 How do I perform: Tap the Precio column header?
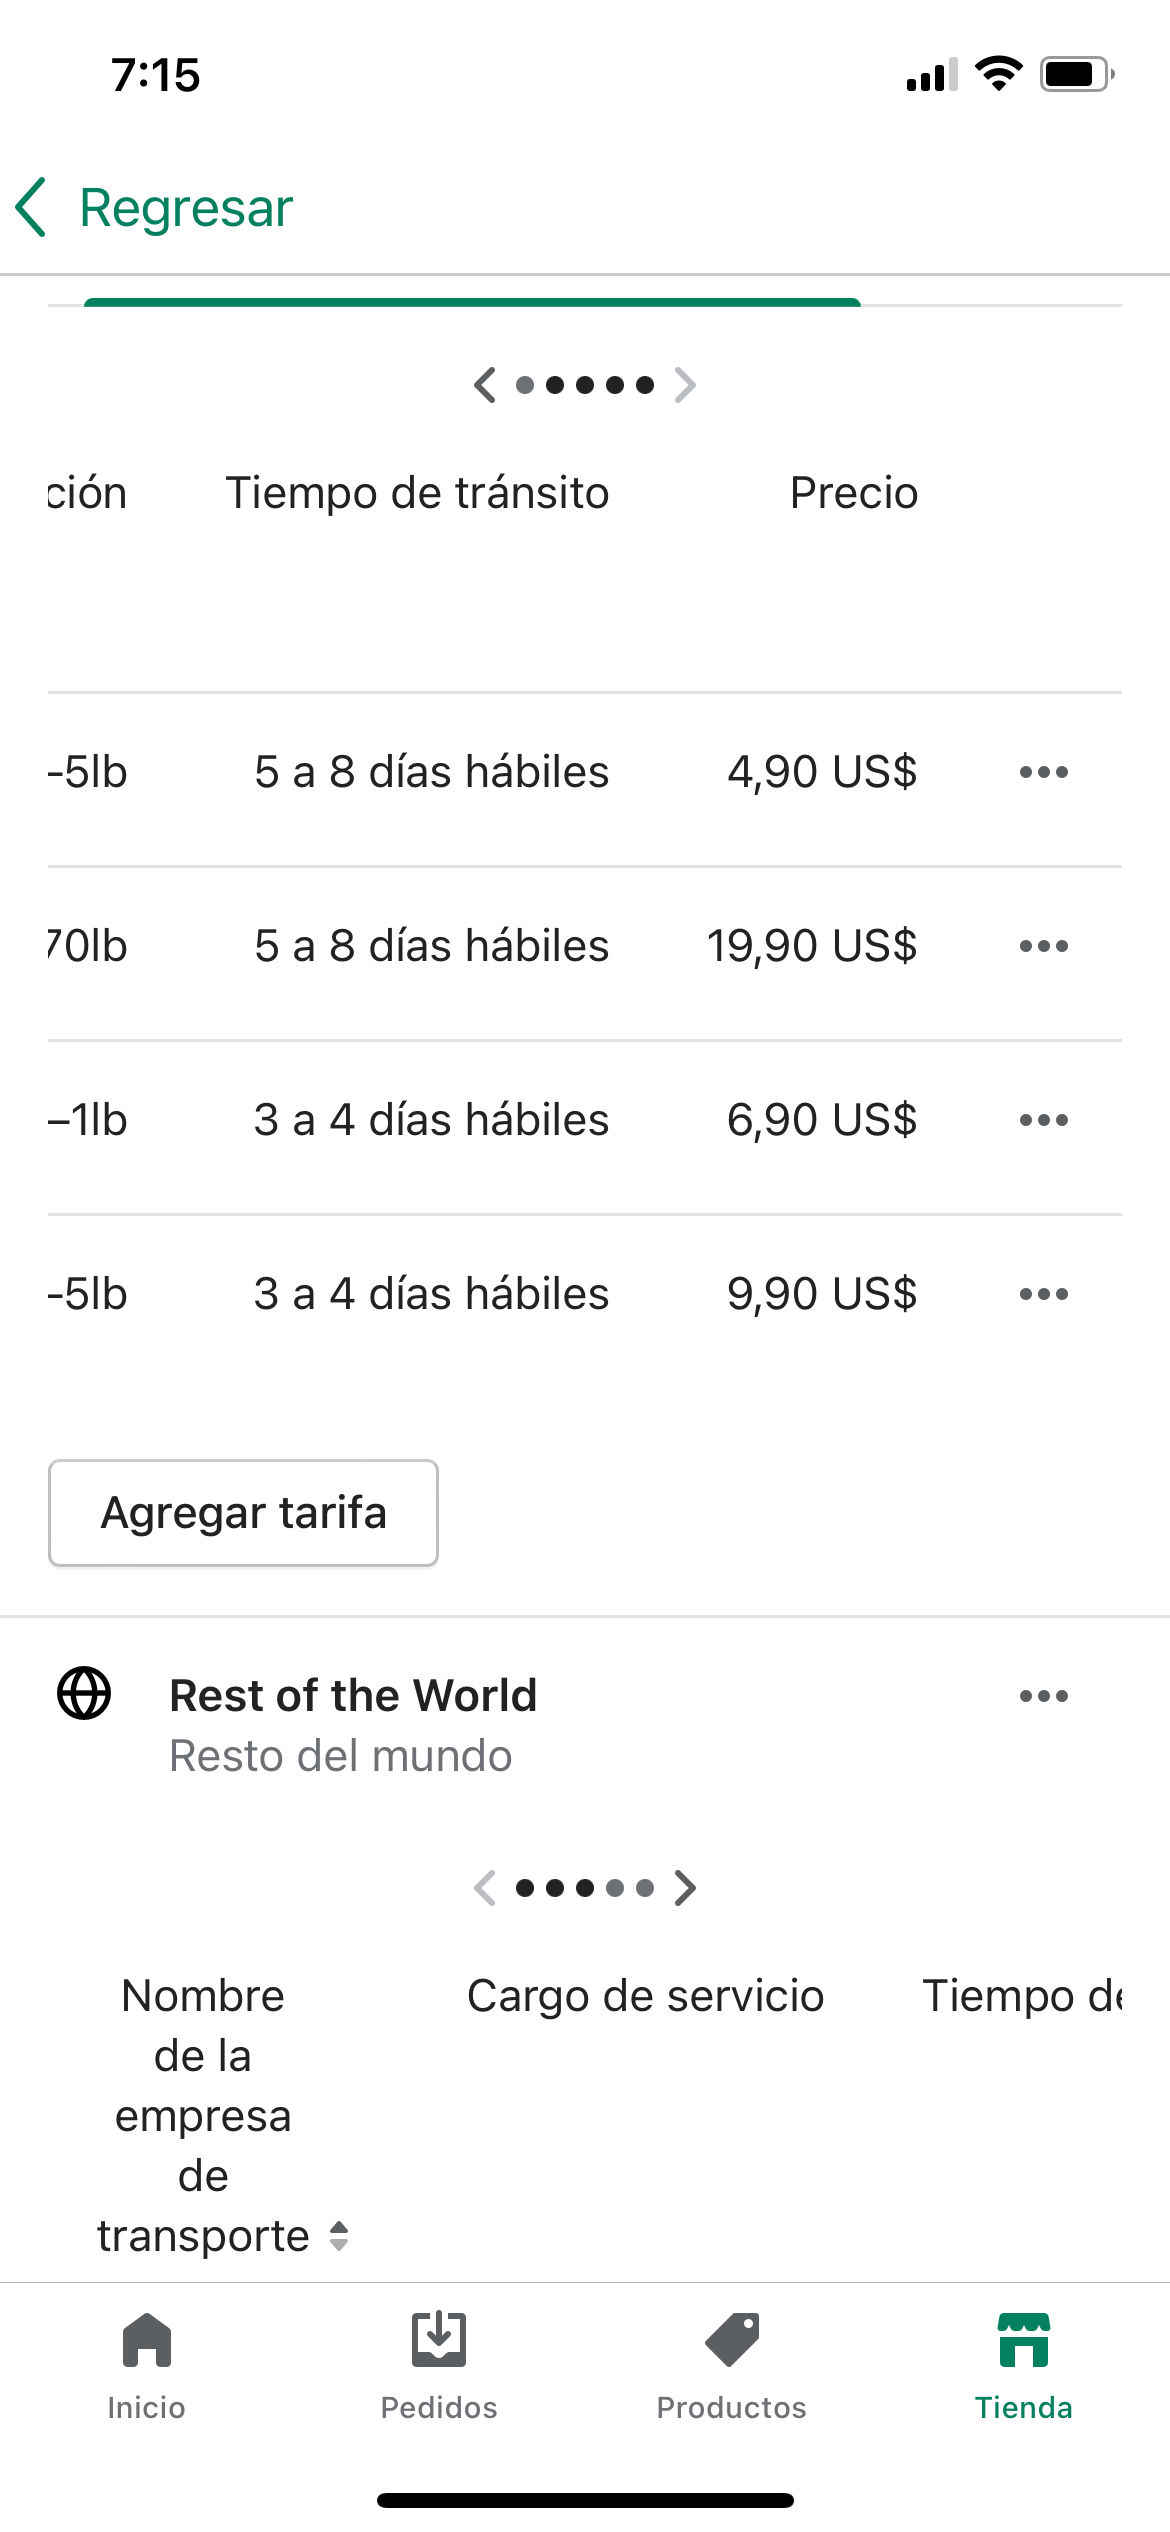point(853,493)
